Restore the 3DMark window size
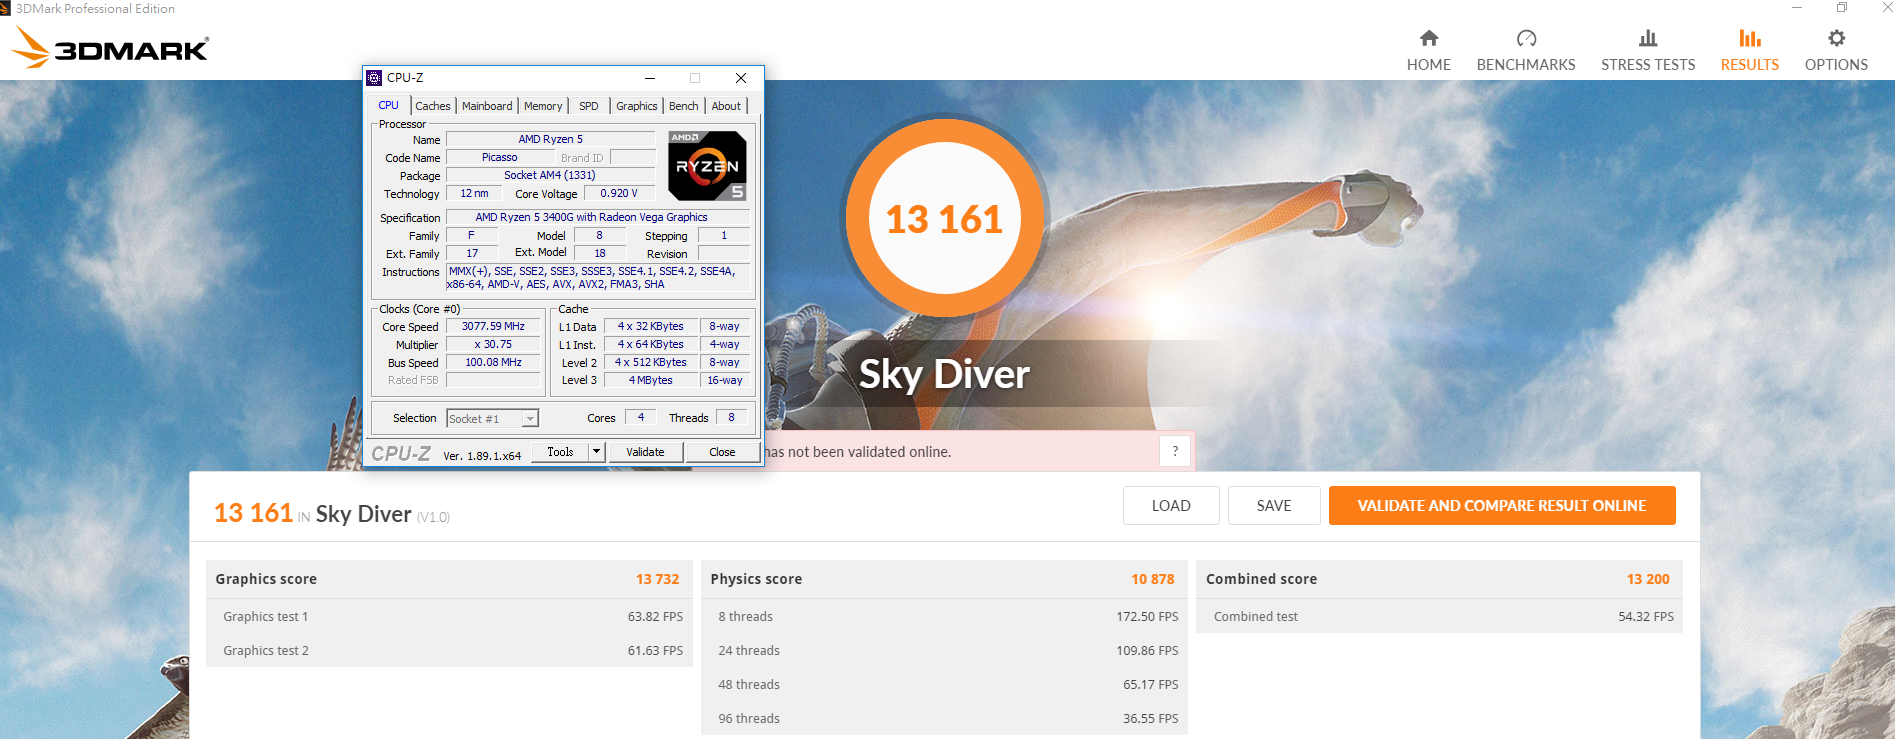 (1841, 8)
